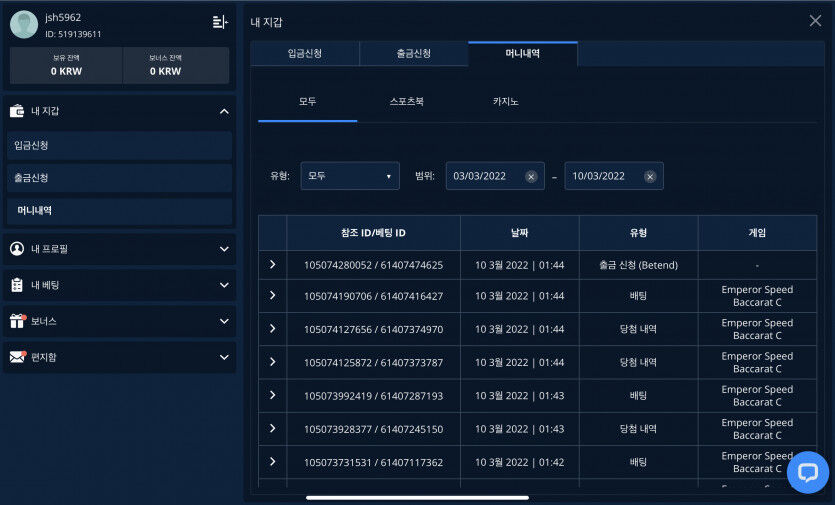835x505 pixels.
Task: Click the envelope icon beside 편지함
Action: pyautogui.click(x=18, y=357)
